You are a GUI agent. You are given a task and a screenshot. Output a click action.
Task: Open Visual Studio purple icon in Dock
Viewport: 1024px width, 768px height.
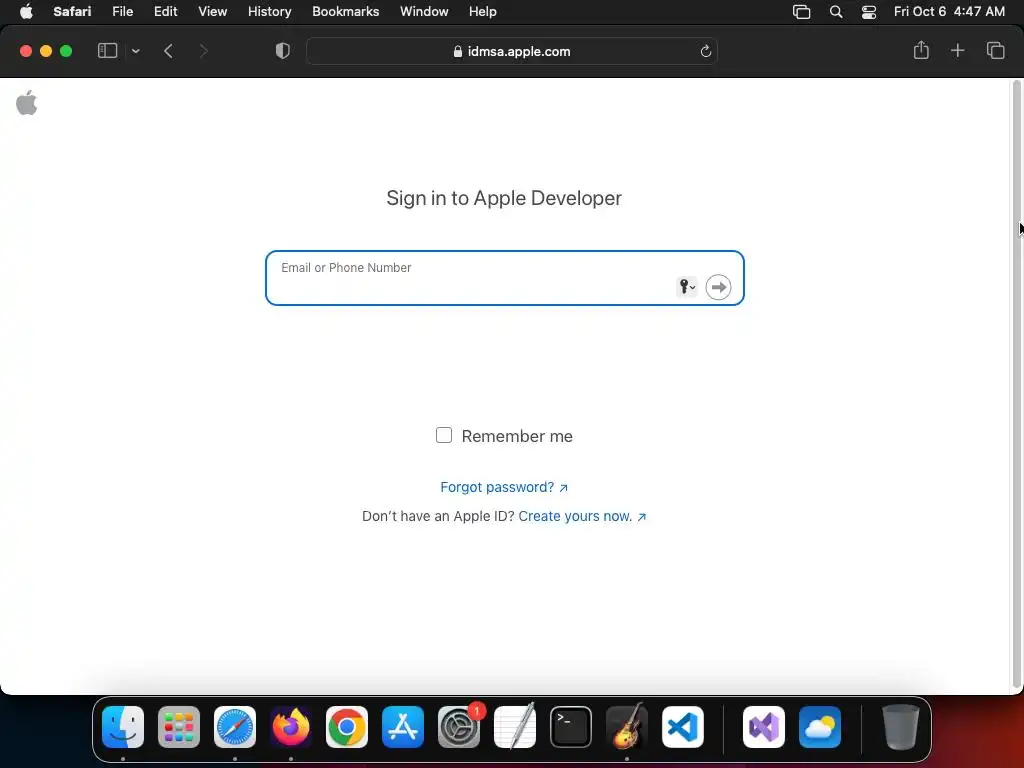(764, 727)
